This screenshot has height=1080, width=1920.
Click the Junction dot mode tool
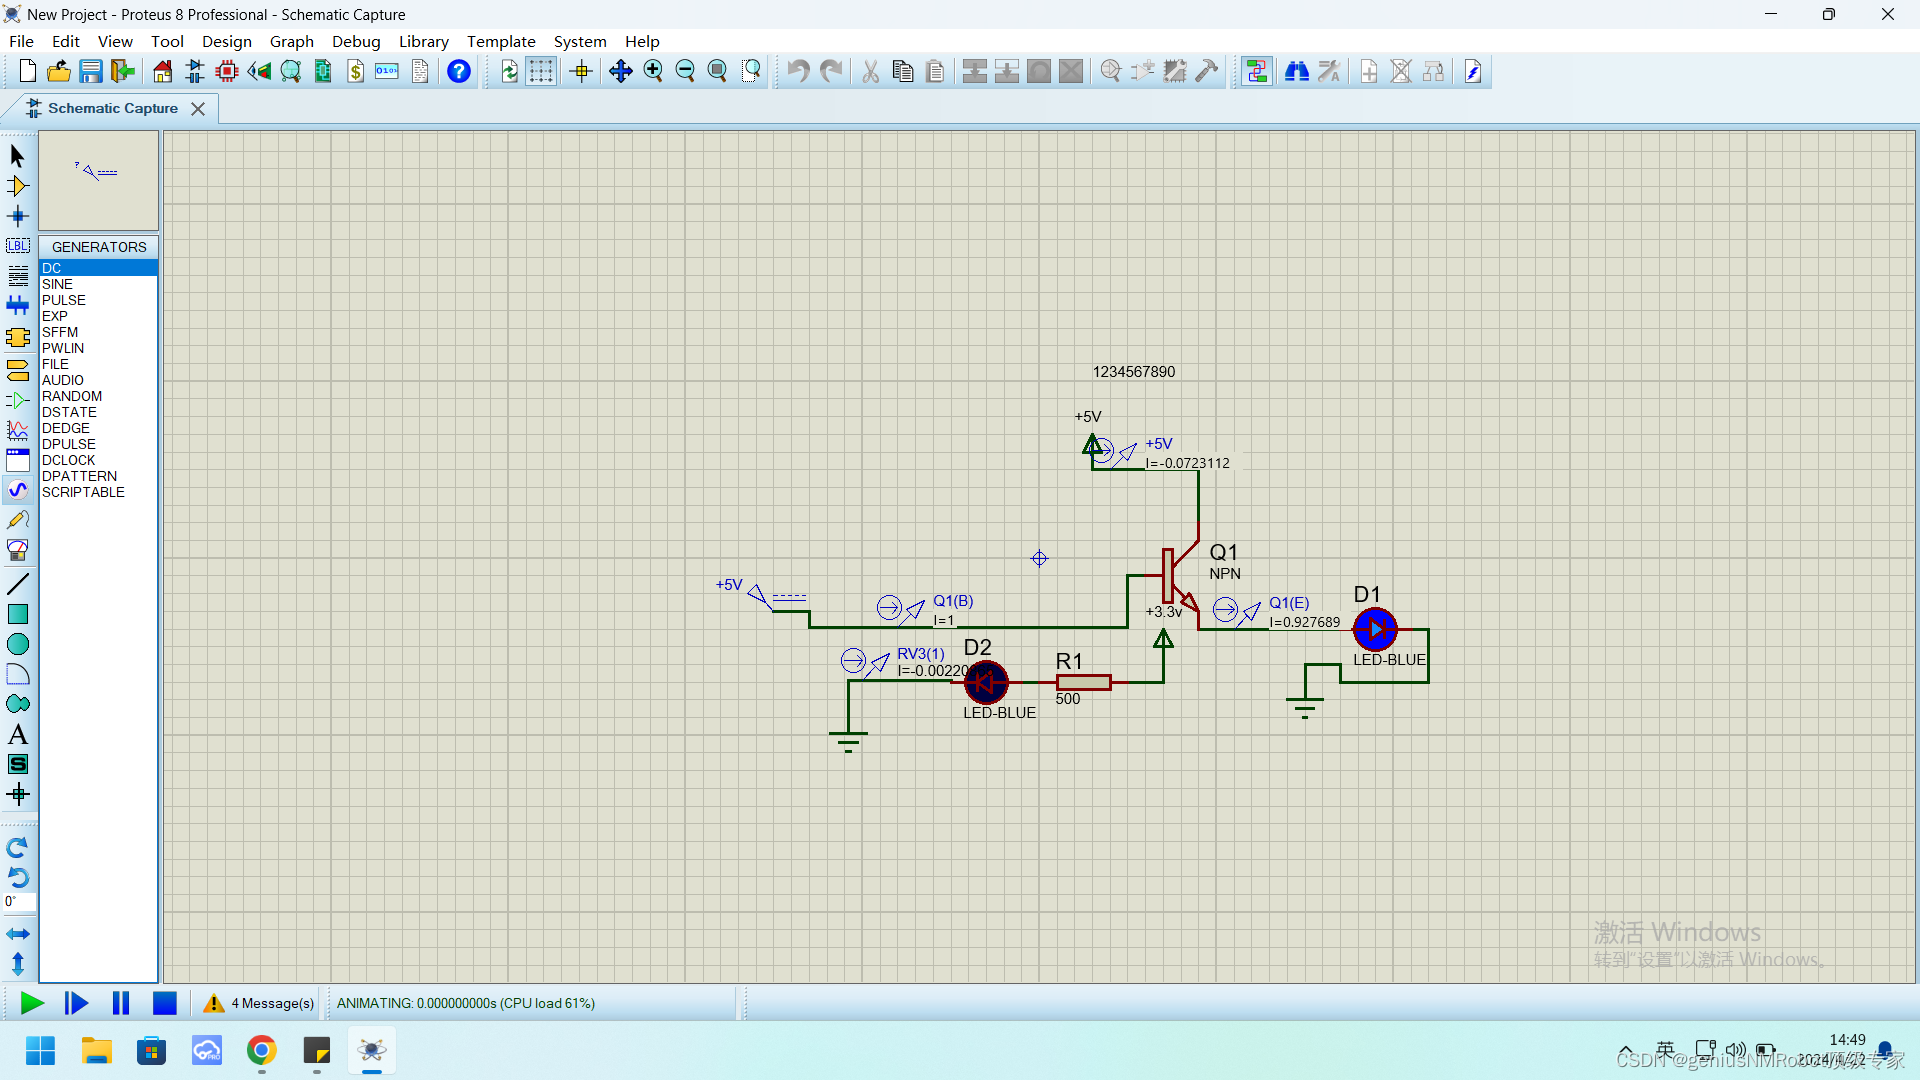(x=17, y=216)
